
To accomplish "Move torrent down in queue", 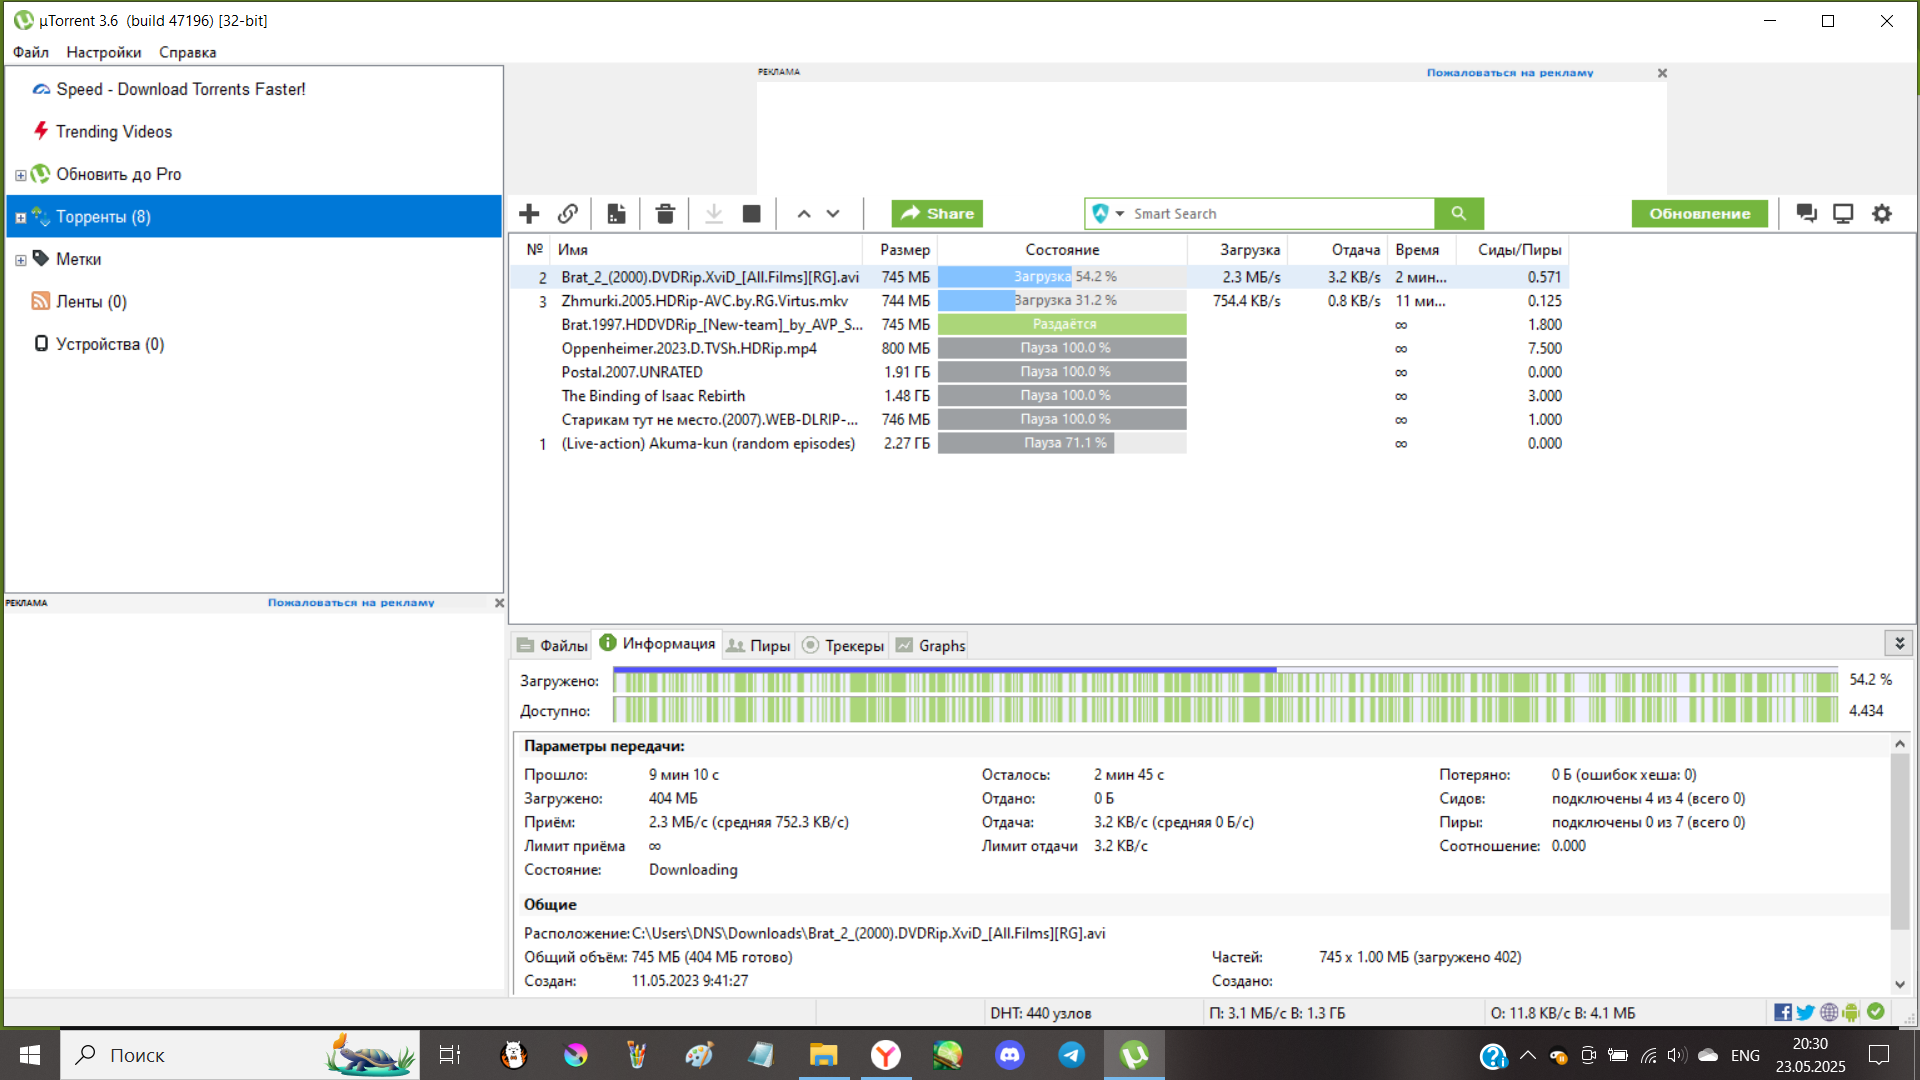I will 833,213.
